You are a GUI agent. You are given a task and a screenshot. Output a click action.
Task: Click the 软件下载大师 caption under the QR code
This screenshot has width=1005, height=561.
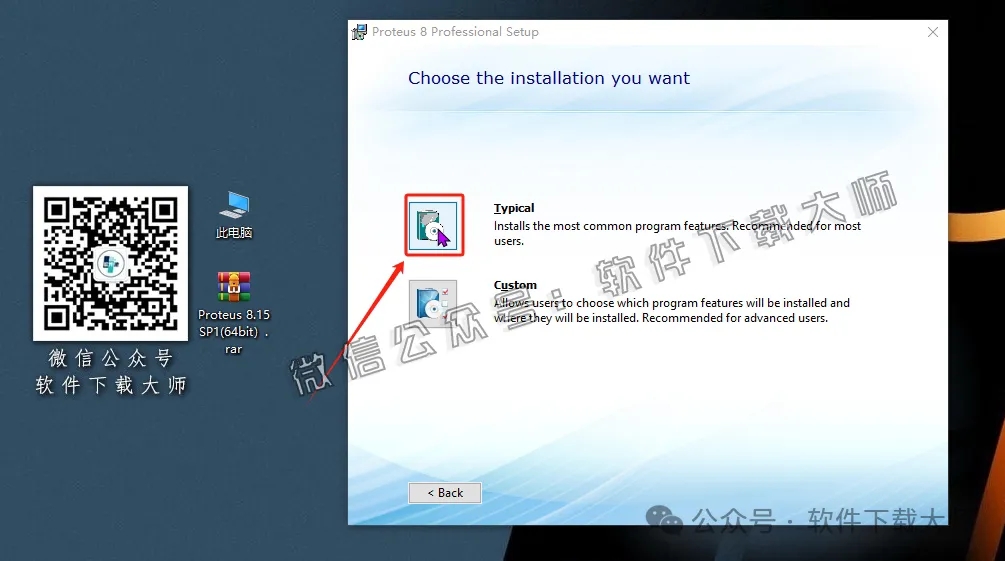[110, 385]
